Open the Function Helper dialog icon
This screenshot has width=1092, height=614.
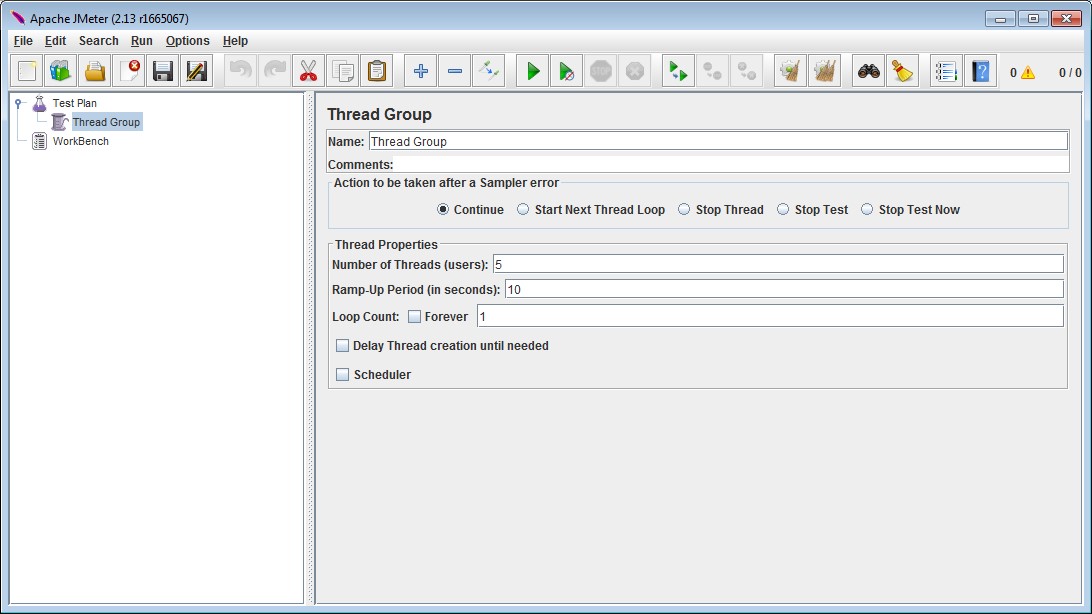[946, 71]
